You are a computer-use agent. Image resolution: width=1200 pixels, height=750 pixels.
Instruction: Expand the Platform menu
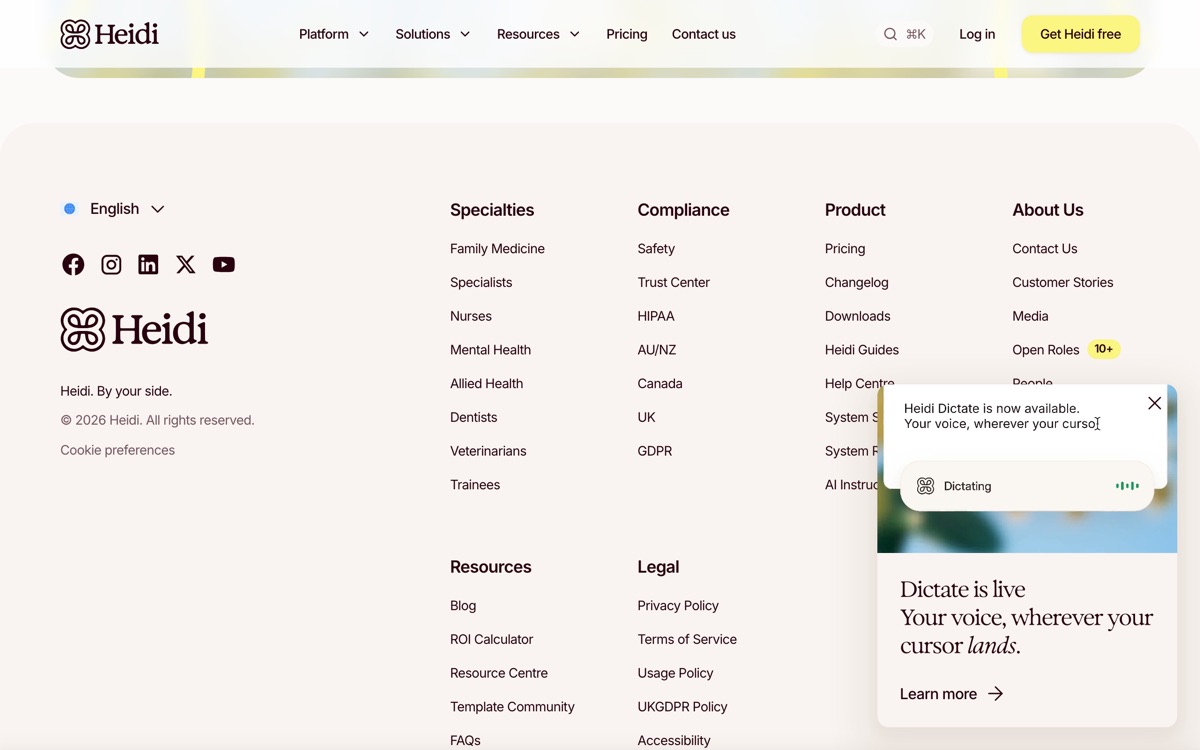click(x=334, y=34)
